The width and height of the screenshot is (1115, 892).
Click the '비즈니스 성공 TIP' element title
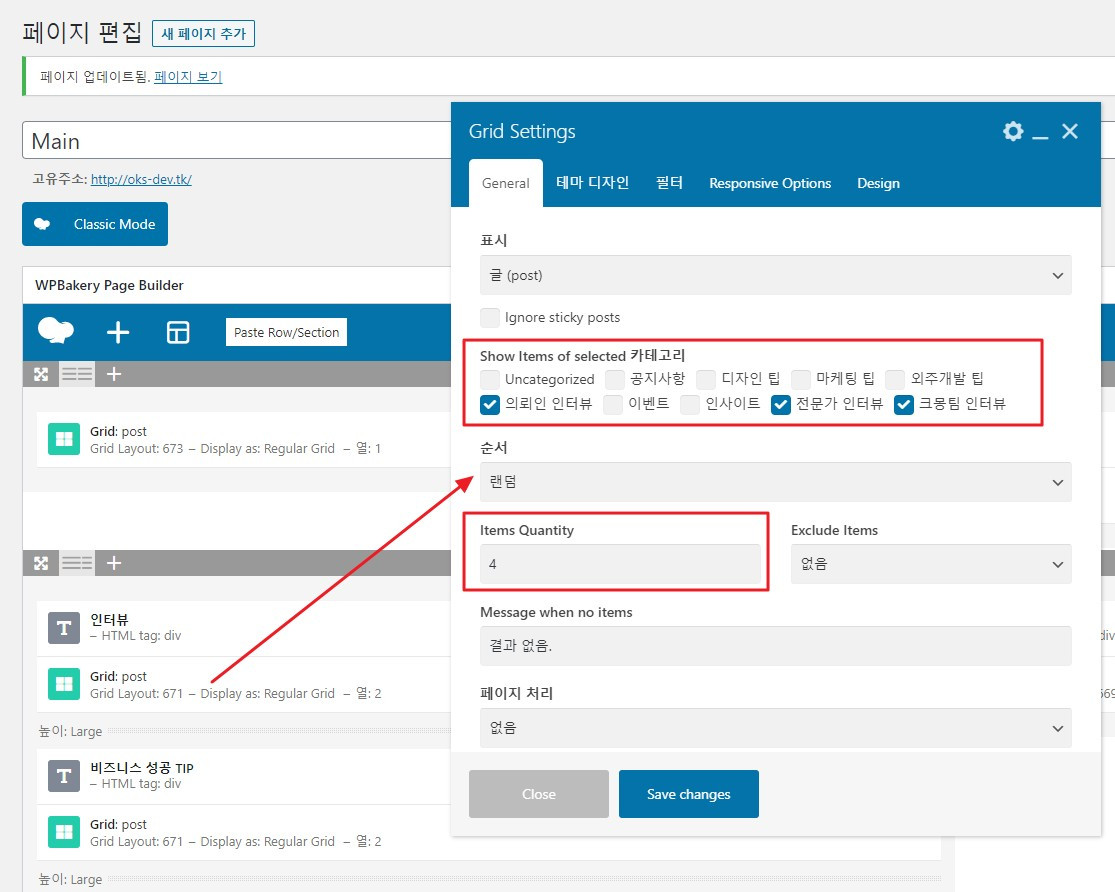142,768
